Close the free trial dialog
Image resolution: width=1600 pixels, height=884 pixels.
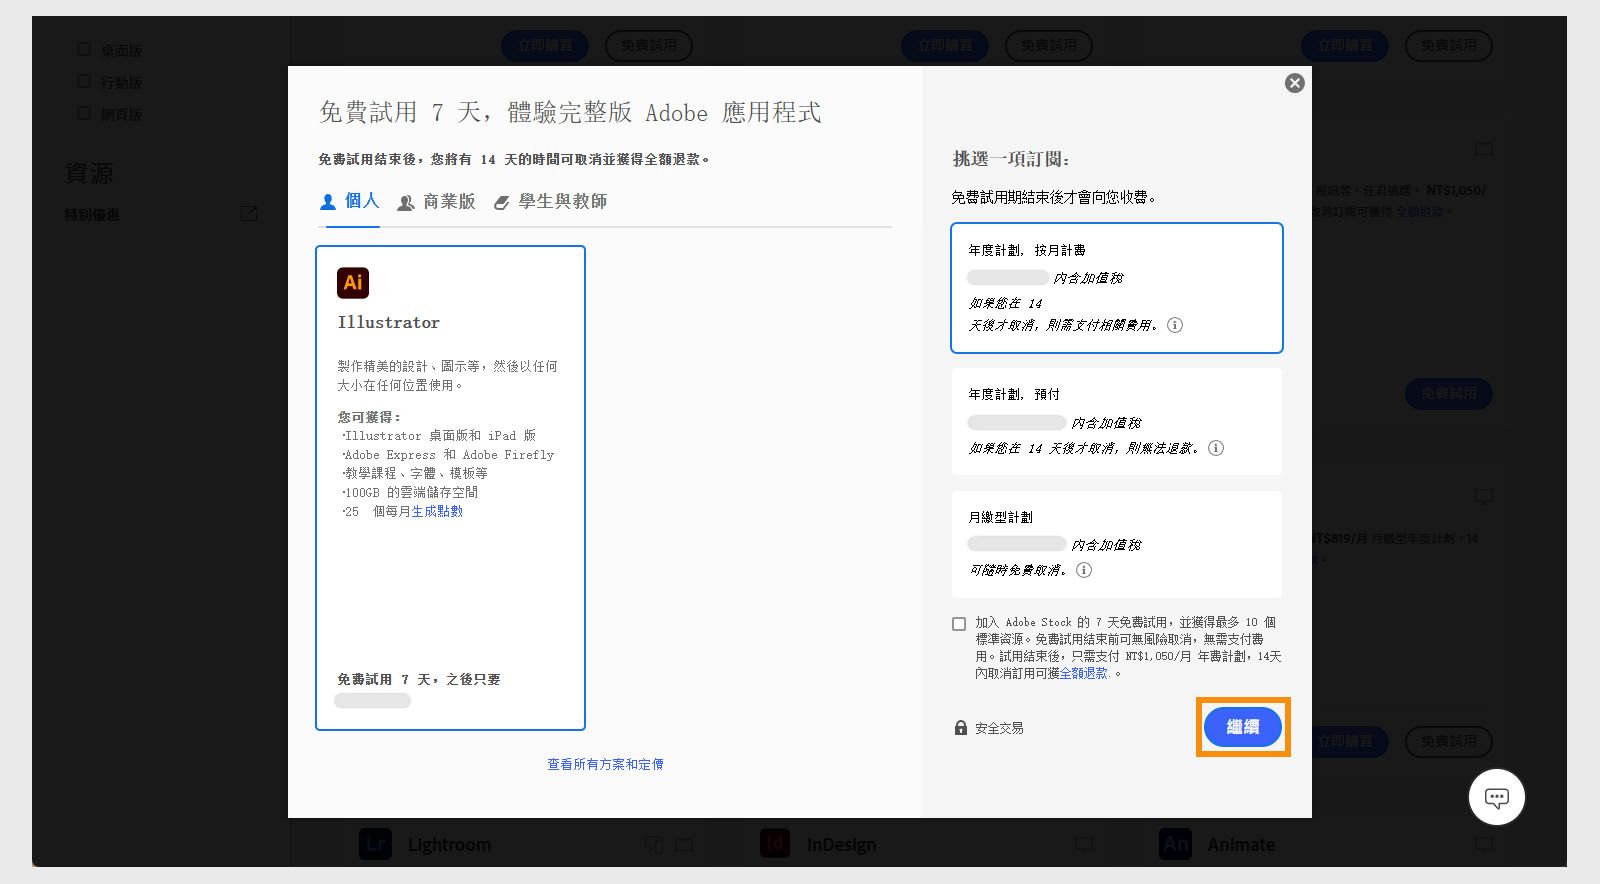coord(1294,83)
